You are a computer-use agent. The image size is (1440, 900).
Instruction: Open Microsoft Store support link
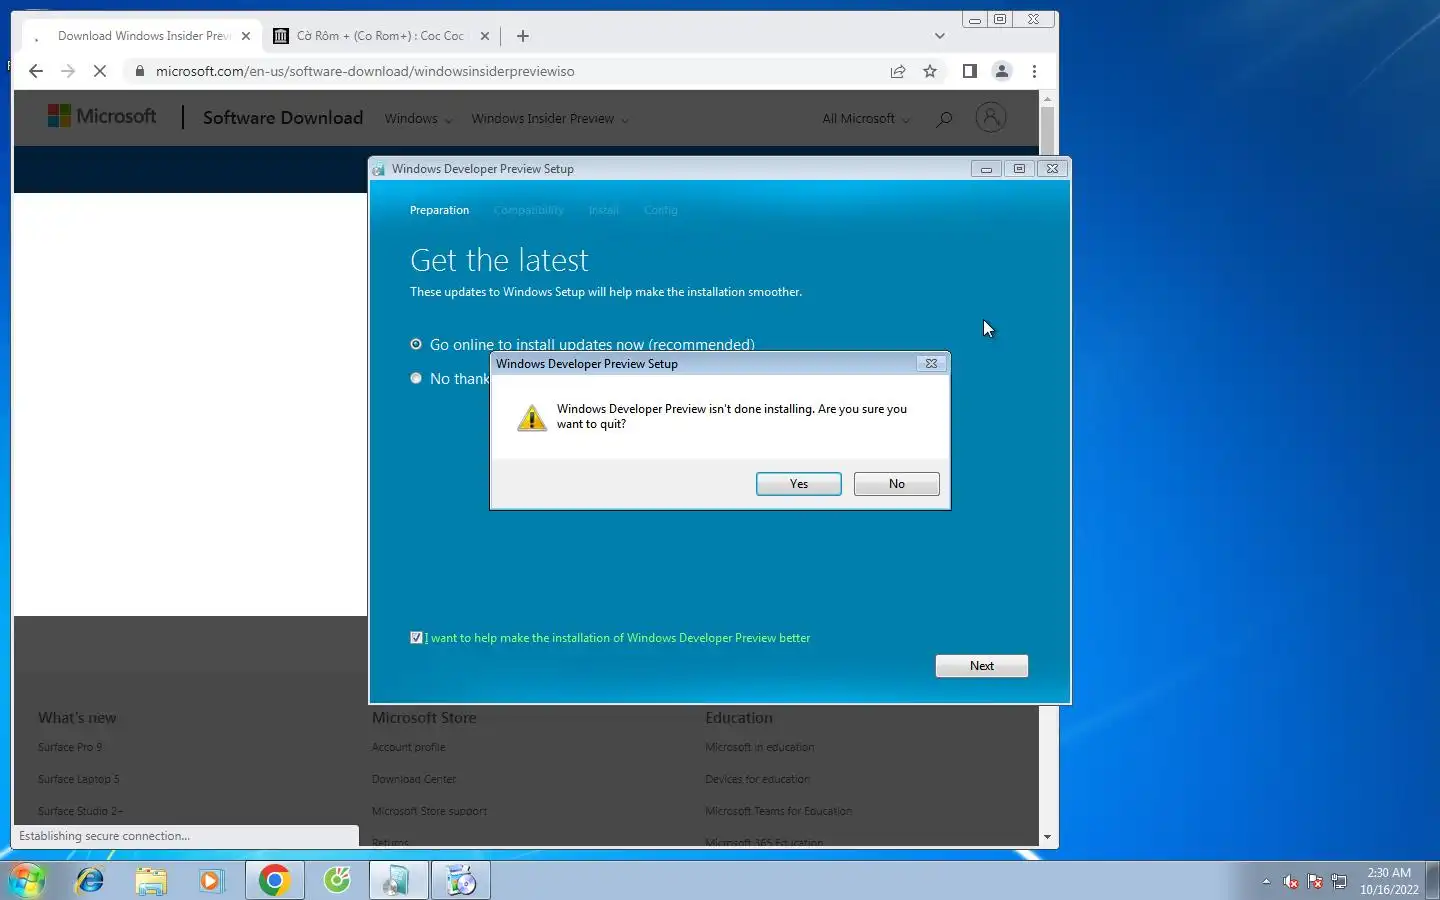pos(429,811)
